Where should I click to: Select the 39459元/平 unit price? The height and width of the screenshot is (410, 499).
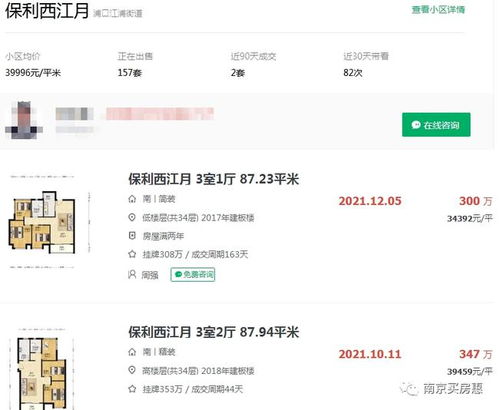pyautogui.click(x=470, y=371)
